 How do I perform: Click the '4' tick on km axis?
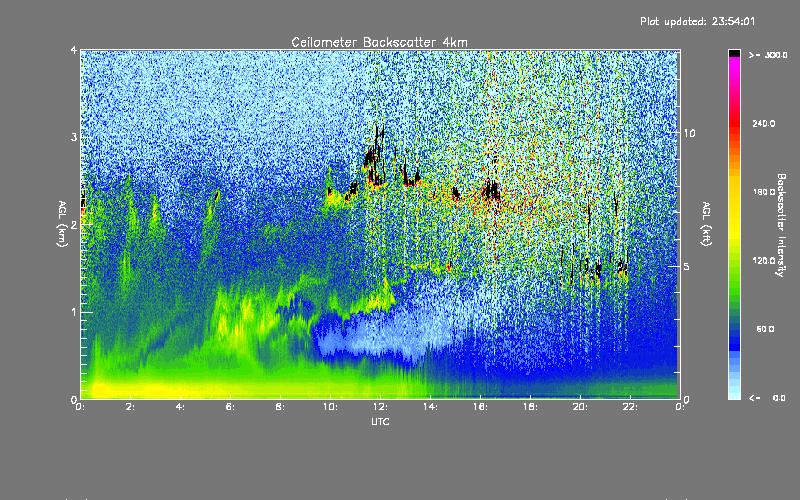74,51
